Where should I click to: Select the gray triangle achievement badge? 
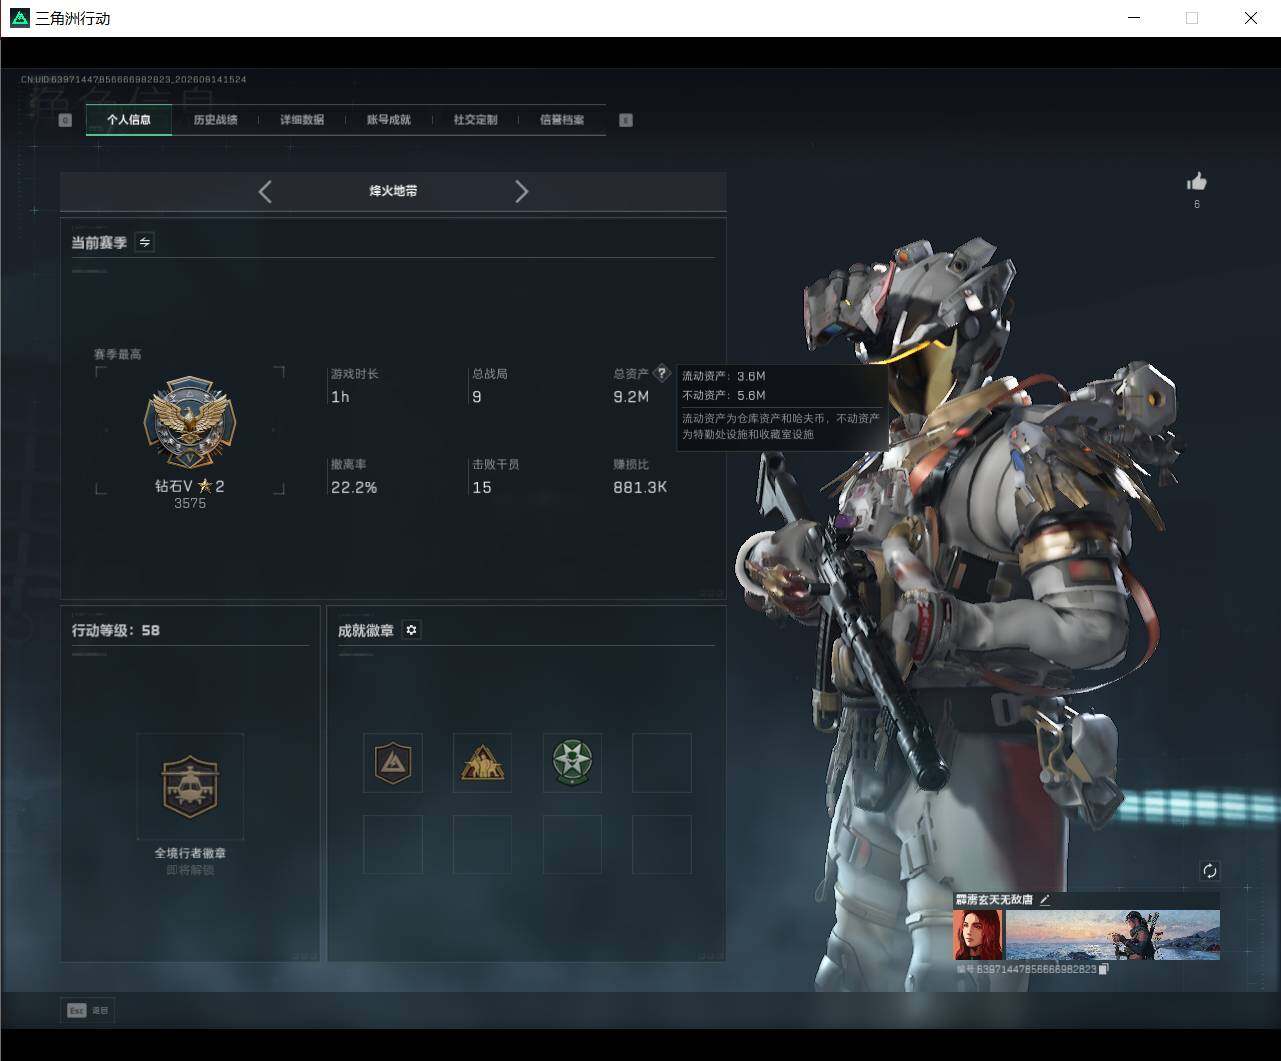tap(392, 763)
